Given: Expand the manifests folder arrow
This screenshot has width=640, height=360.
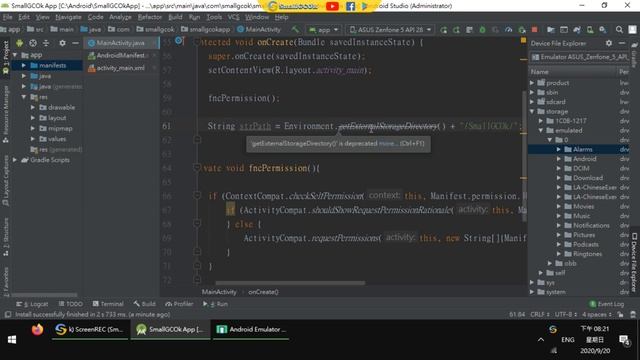Looking at the screenshot, I should [24, 65].
